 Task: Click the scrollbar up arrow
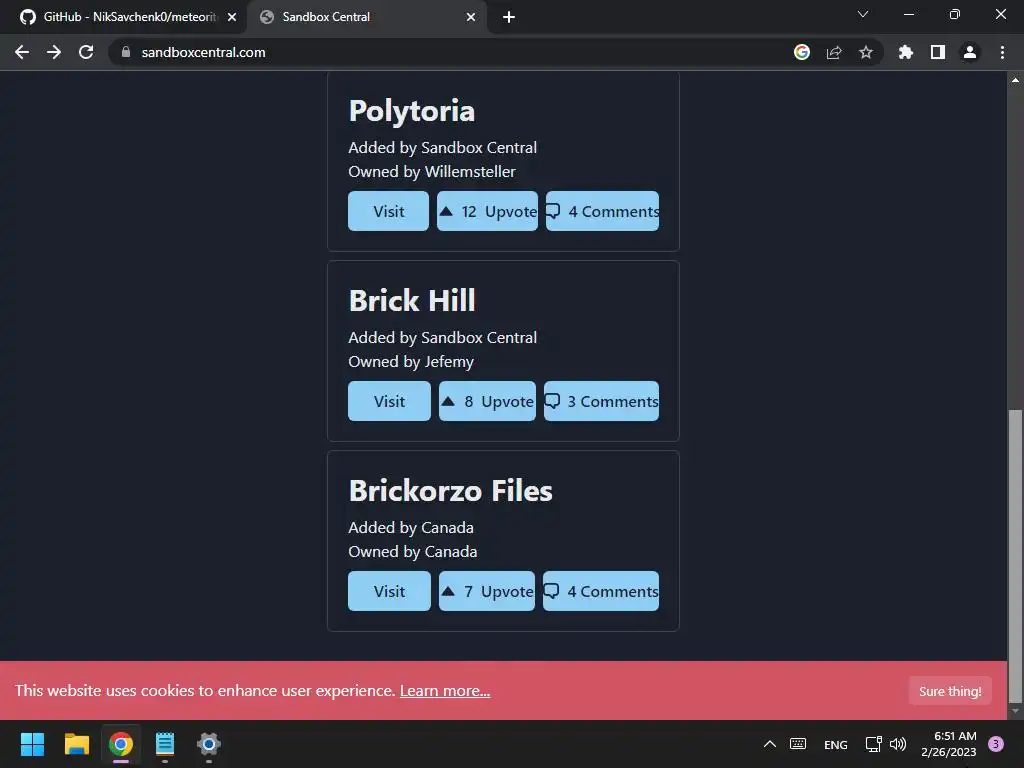(1015, 80)
